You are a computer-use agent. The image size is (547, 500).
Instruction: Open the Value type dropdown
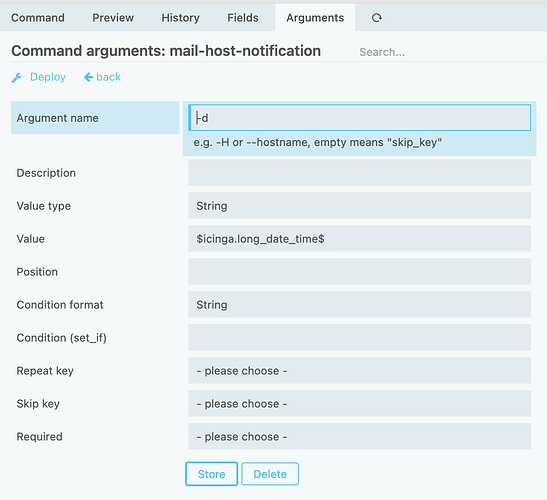pyautogui.click(x=359, y=206)
